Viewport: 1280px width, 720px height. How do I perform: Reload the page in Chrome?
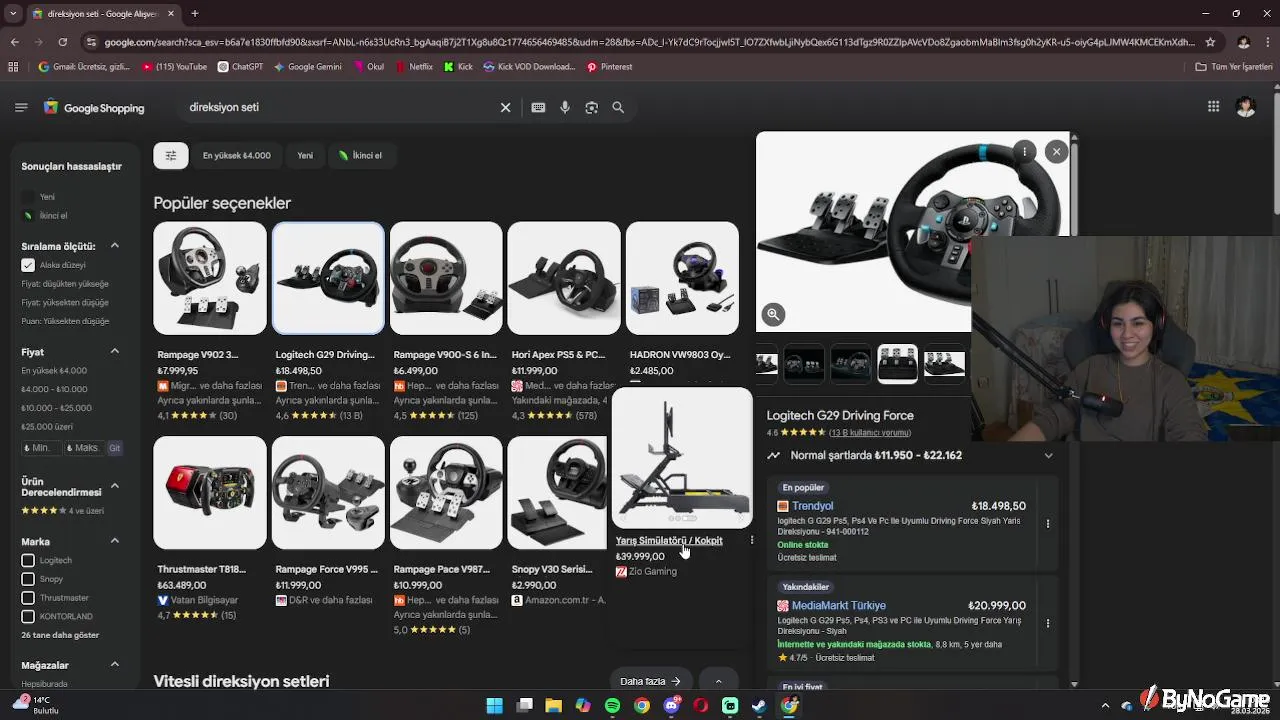click(x=63, y=42)
